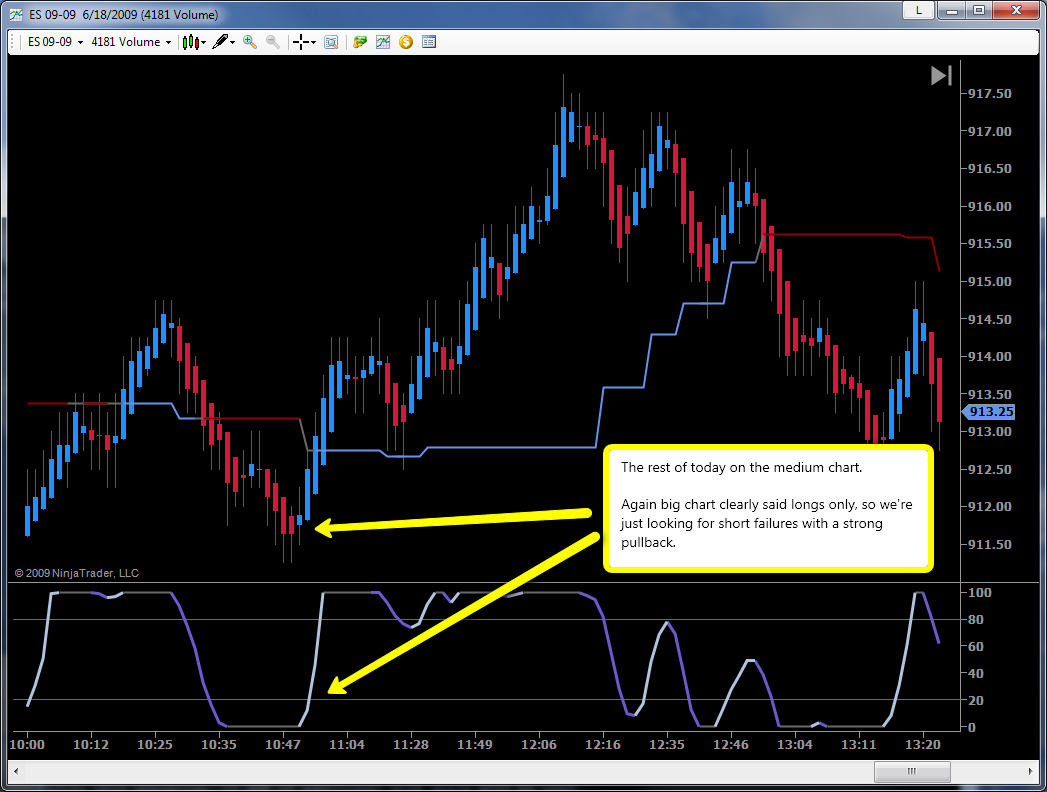Open the crosshair cursor mode menu

[x=304, y=42]
